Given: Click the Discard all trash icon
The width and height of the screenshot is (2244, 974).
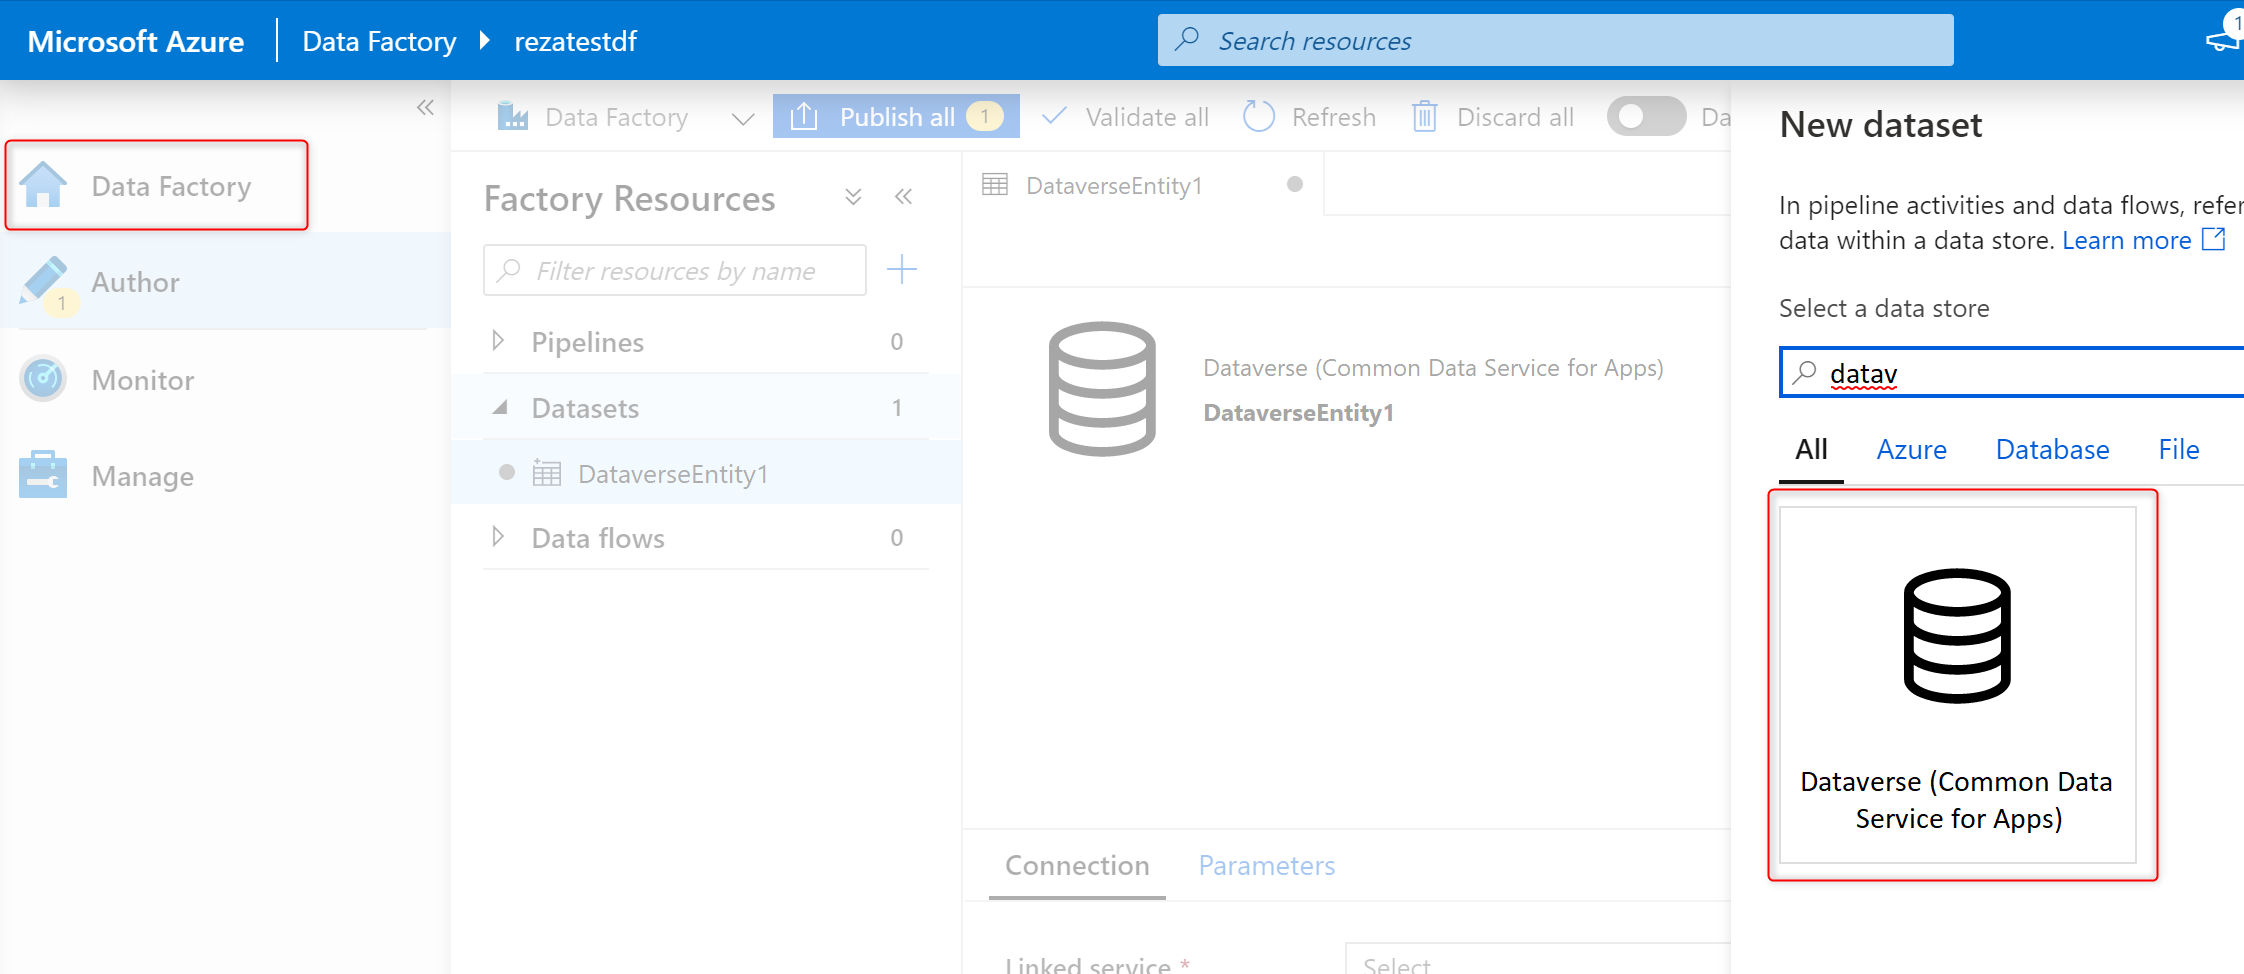Looking at the screenshot, I should click(x=1424, y=116).
